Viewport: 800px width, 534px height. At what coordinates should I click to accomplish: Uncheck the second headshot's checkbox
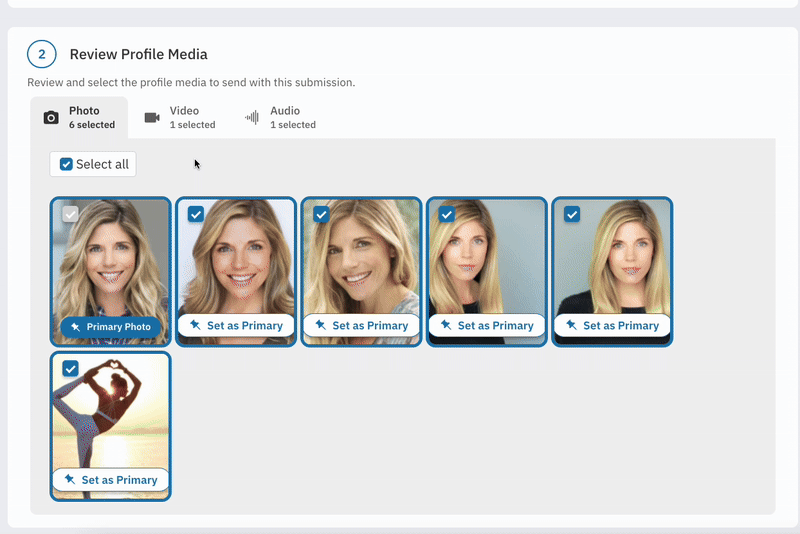pyautogui.click(x=196, y=214)
